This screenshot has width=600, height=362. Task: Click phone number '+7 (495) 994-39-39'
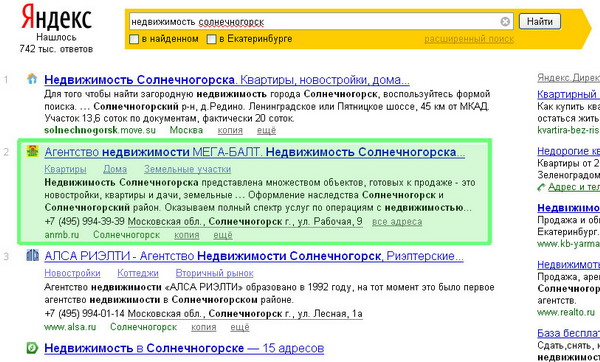coord(85,222)
